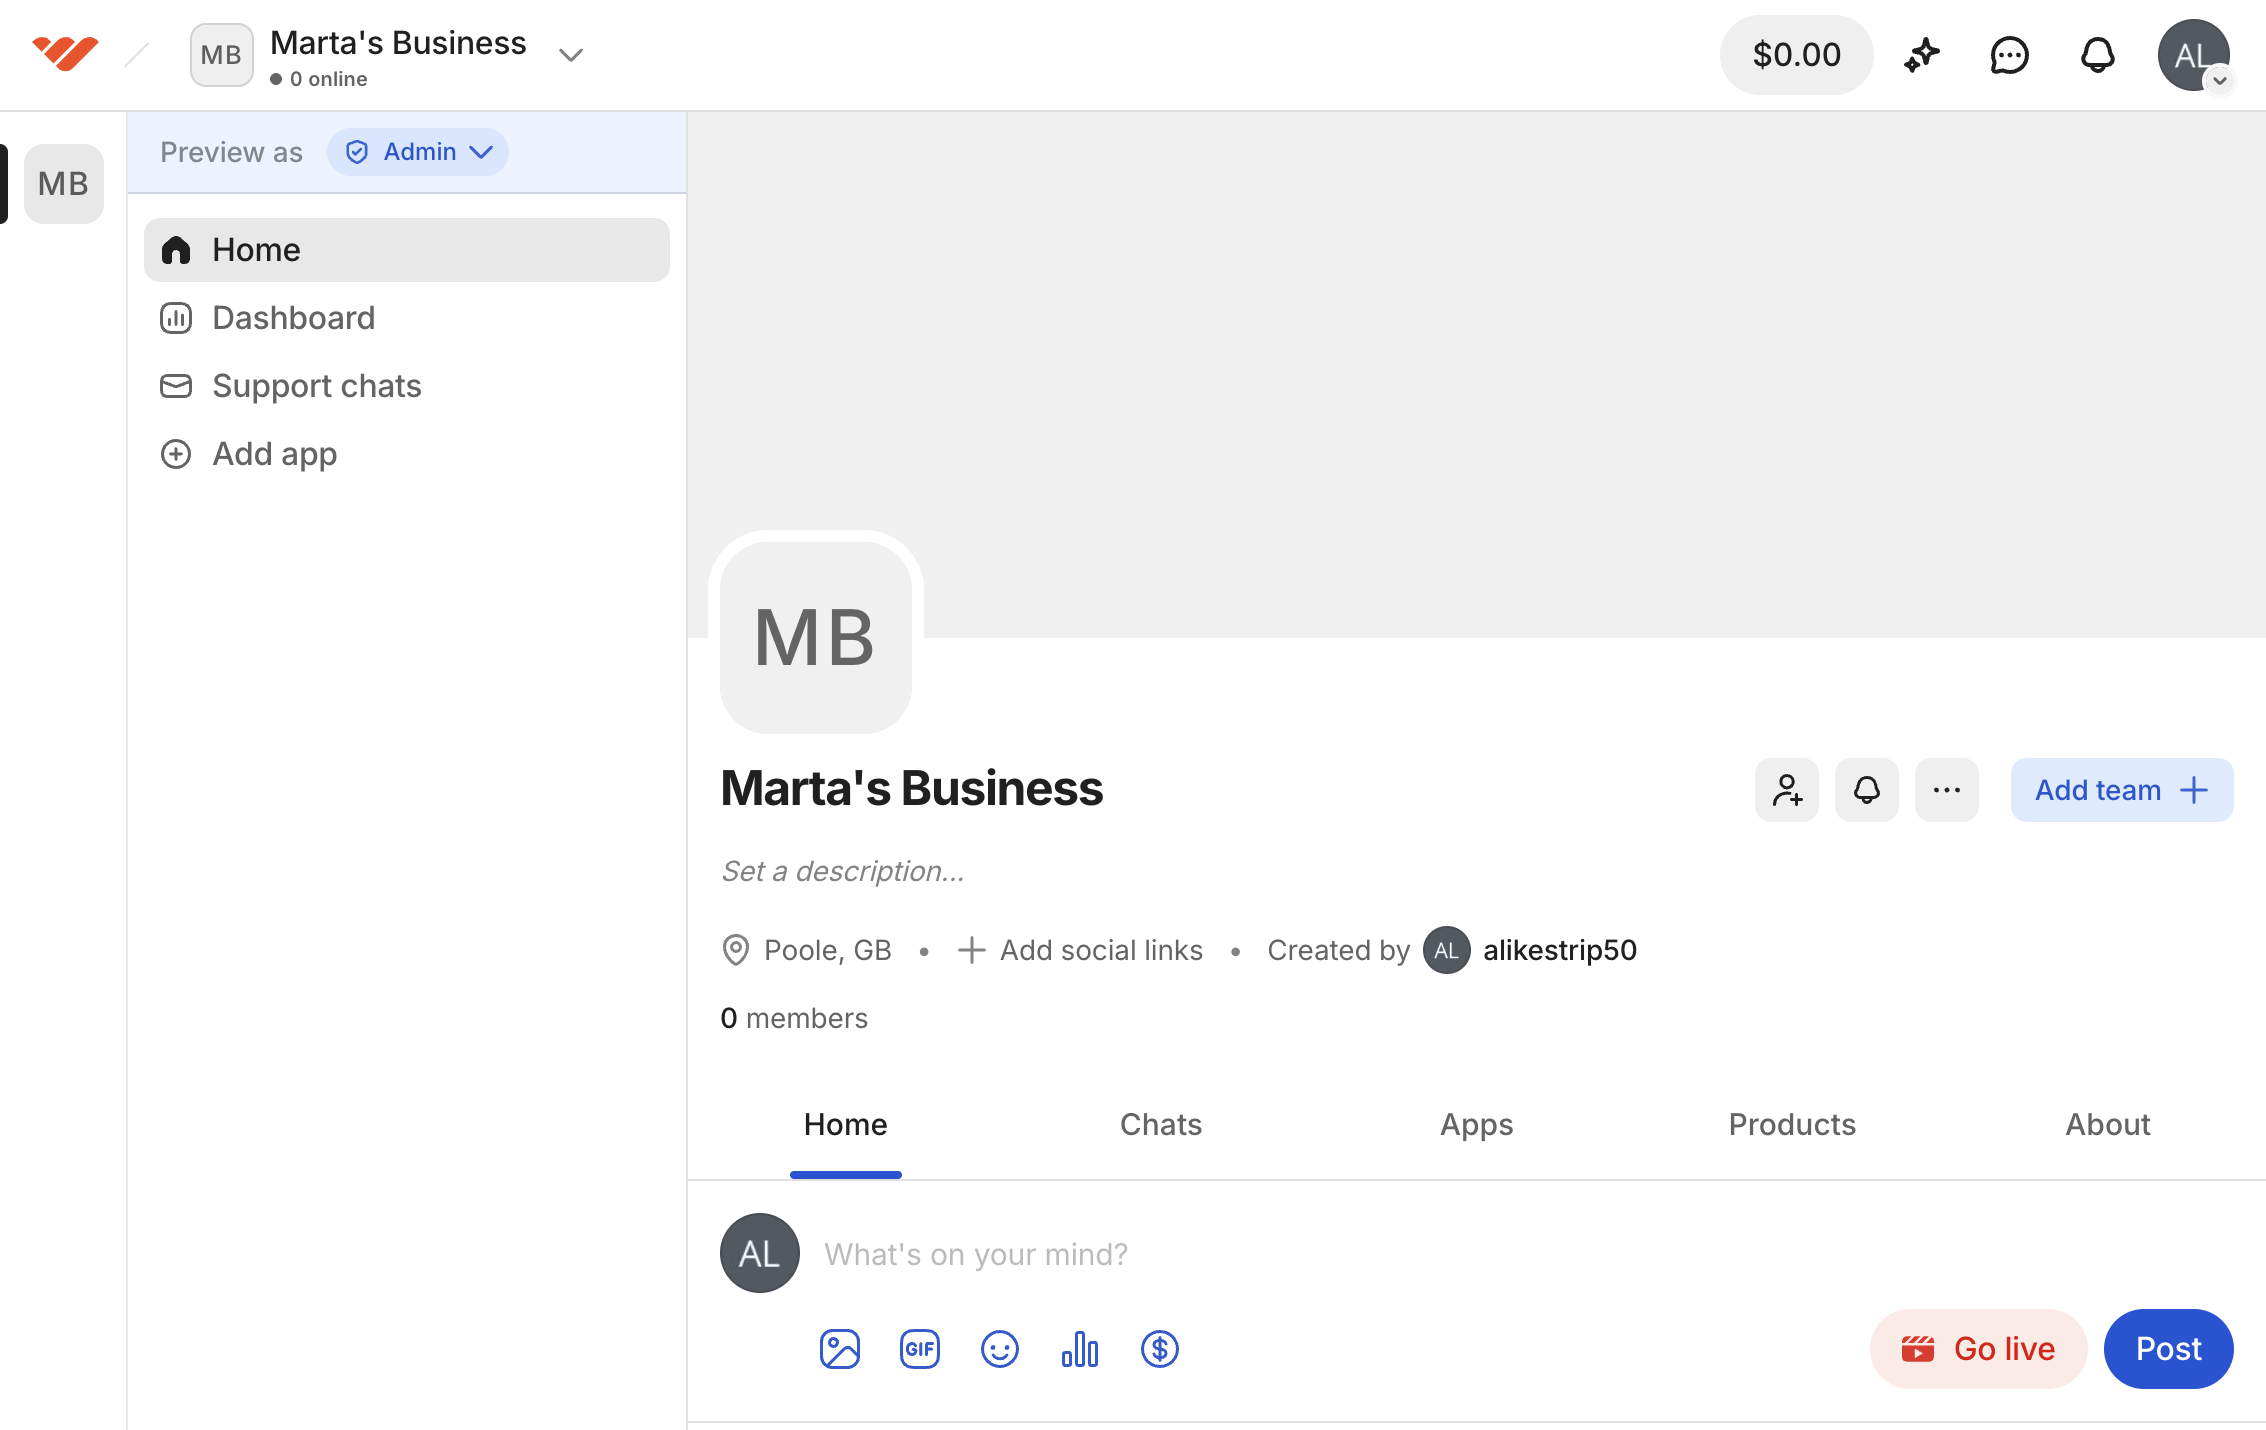Click the blue Post button
This screenshot has width=2266, height=1430.
pyautogui.click(x=2169, y=1349)
